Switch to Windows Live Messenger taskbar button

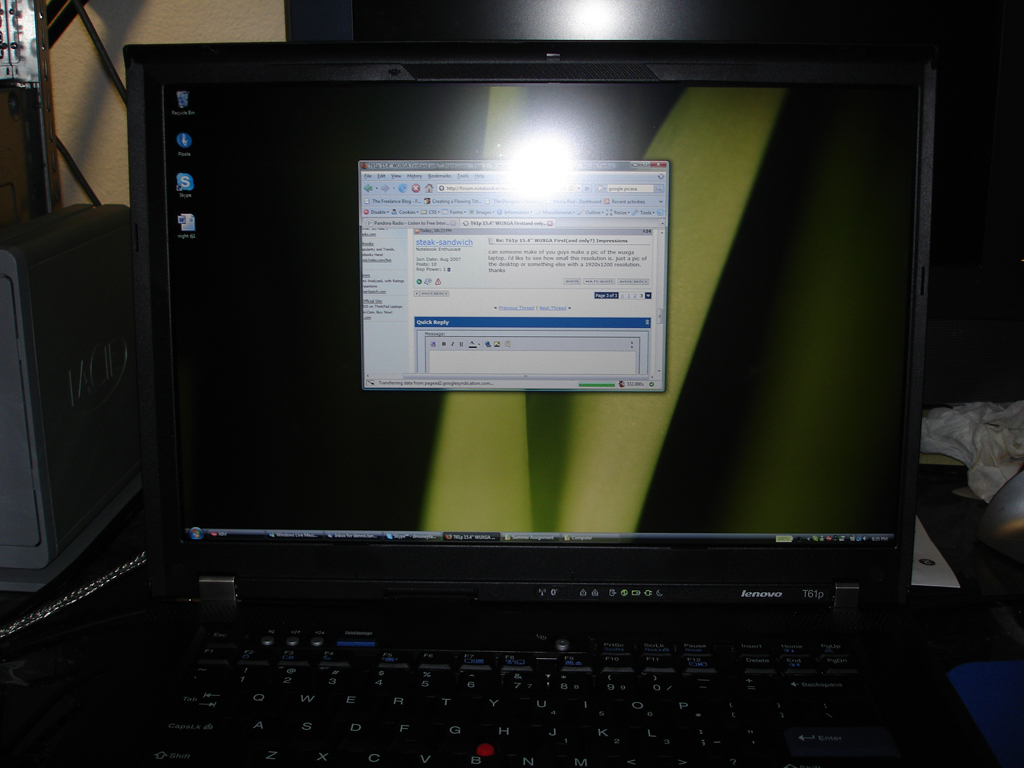pos(295,536)
